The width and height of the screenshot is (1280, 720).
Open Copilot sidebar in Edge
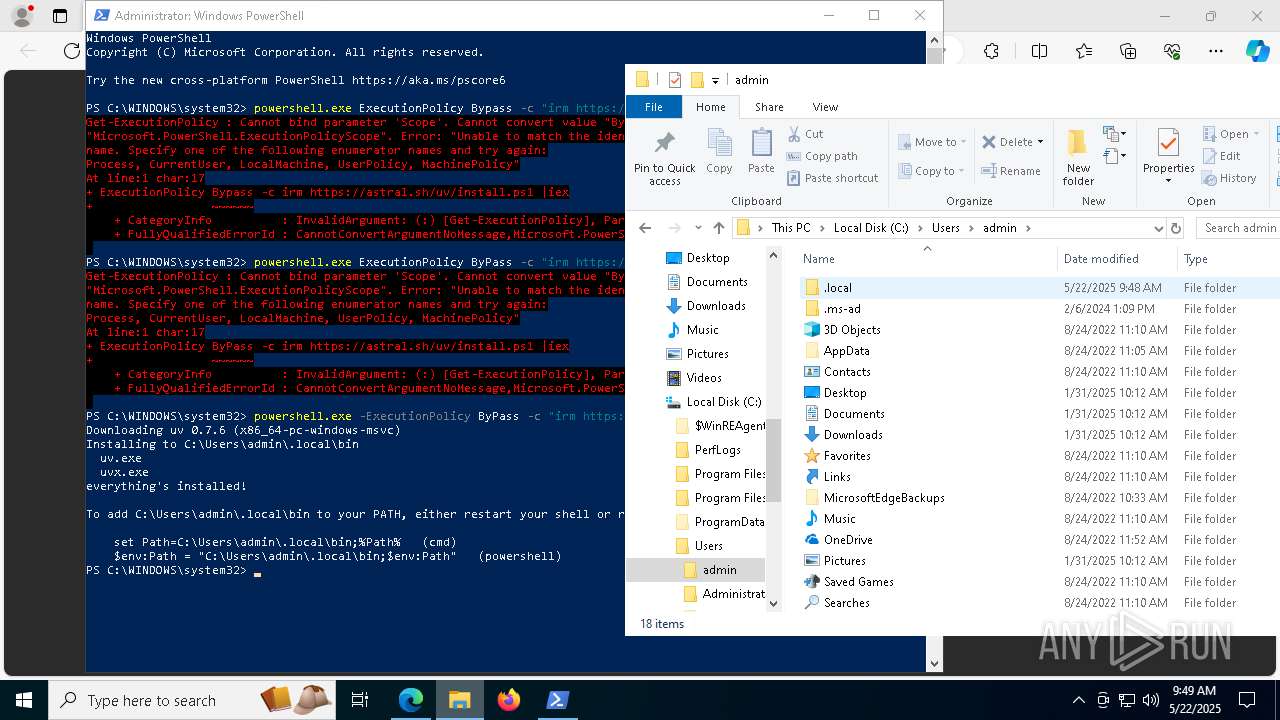1257,52
